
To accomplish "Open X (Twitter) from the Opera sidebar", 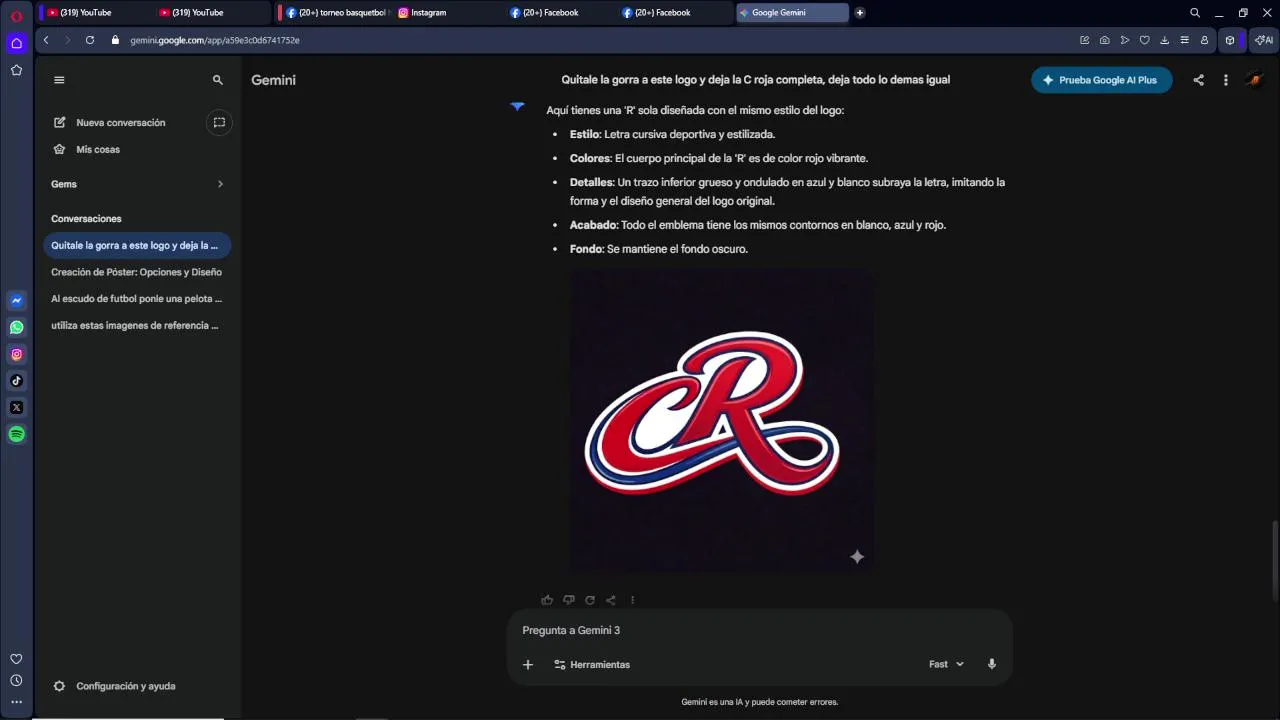I will coord(16,408).
